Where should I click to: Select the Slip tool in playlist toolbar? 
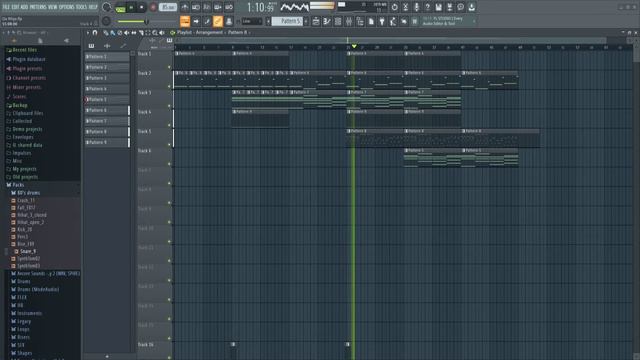point(133,33)
